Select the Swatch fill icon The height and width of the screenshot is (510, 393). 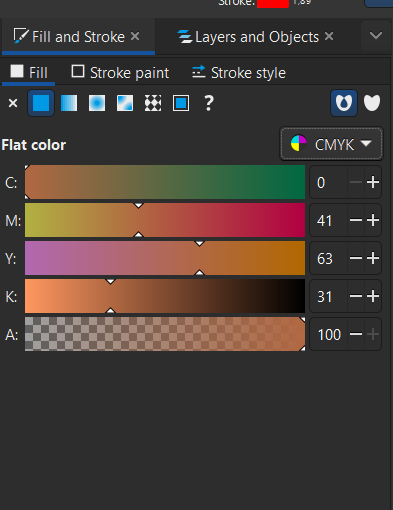(181, 103)
